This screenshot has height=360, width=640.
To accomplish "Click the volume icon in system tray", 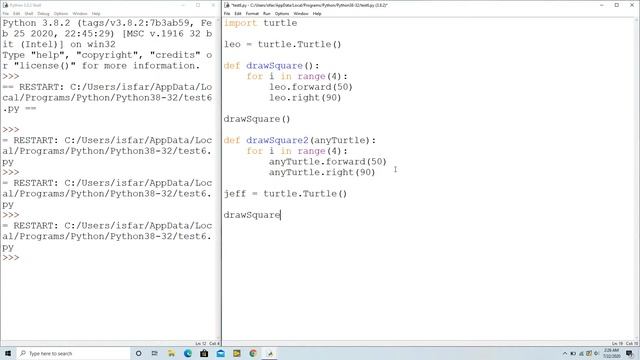I will click(x=596, y=353).
